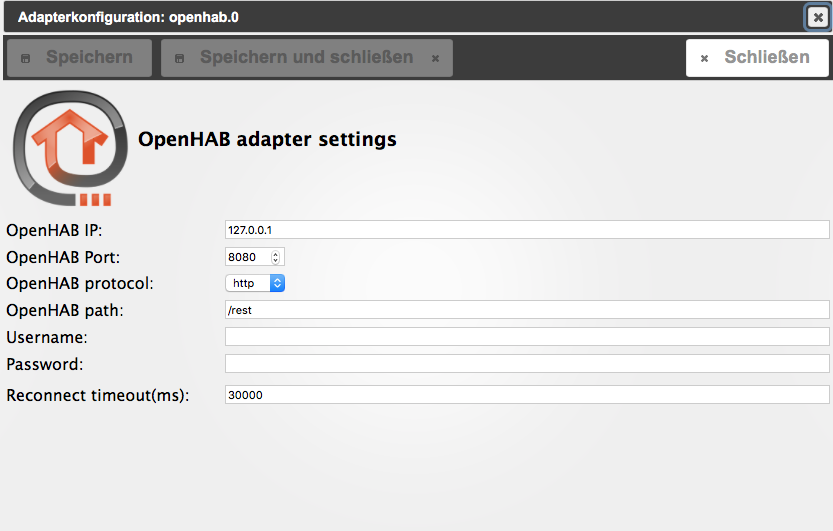Click the OpenHAB Port stepper arrows
The height and width of the screenshot is (531, 833).
click(277, 257)
